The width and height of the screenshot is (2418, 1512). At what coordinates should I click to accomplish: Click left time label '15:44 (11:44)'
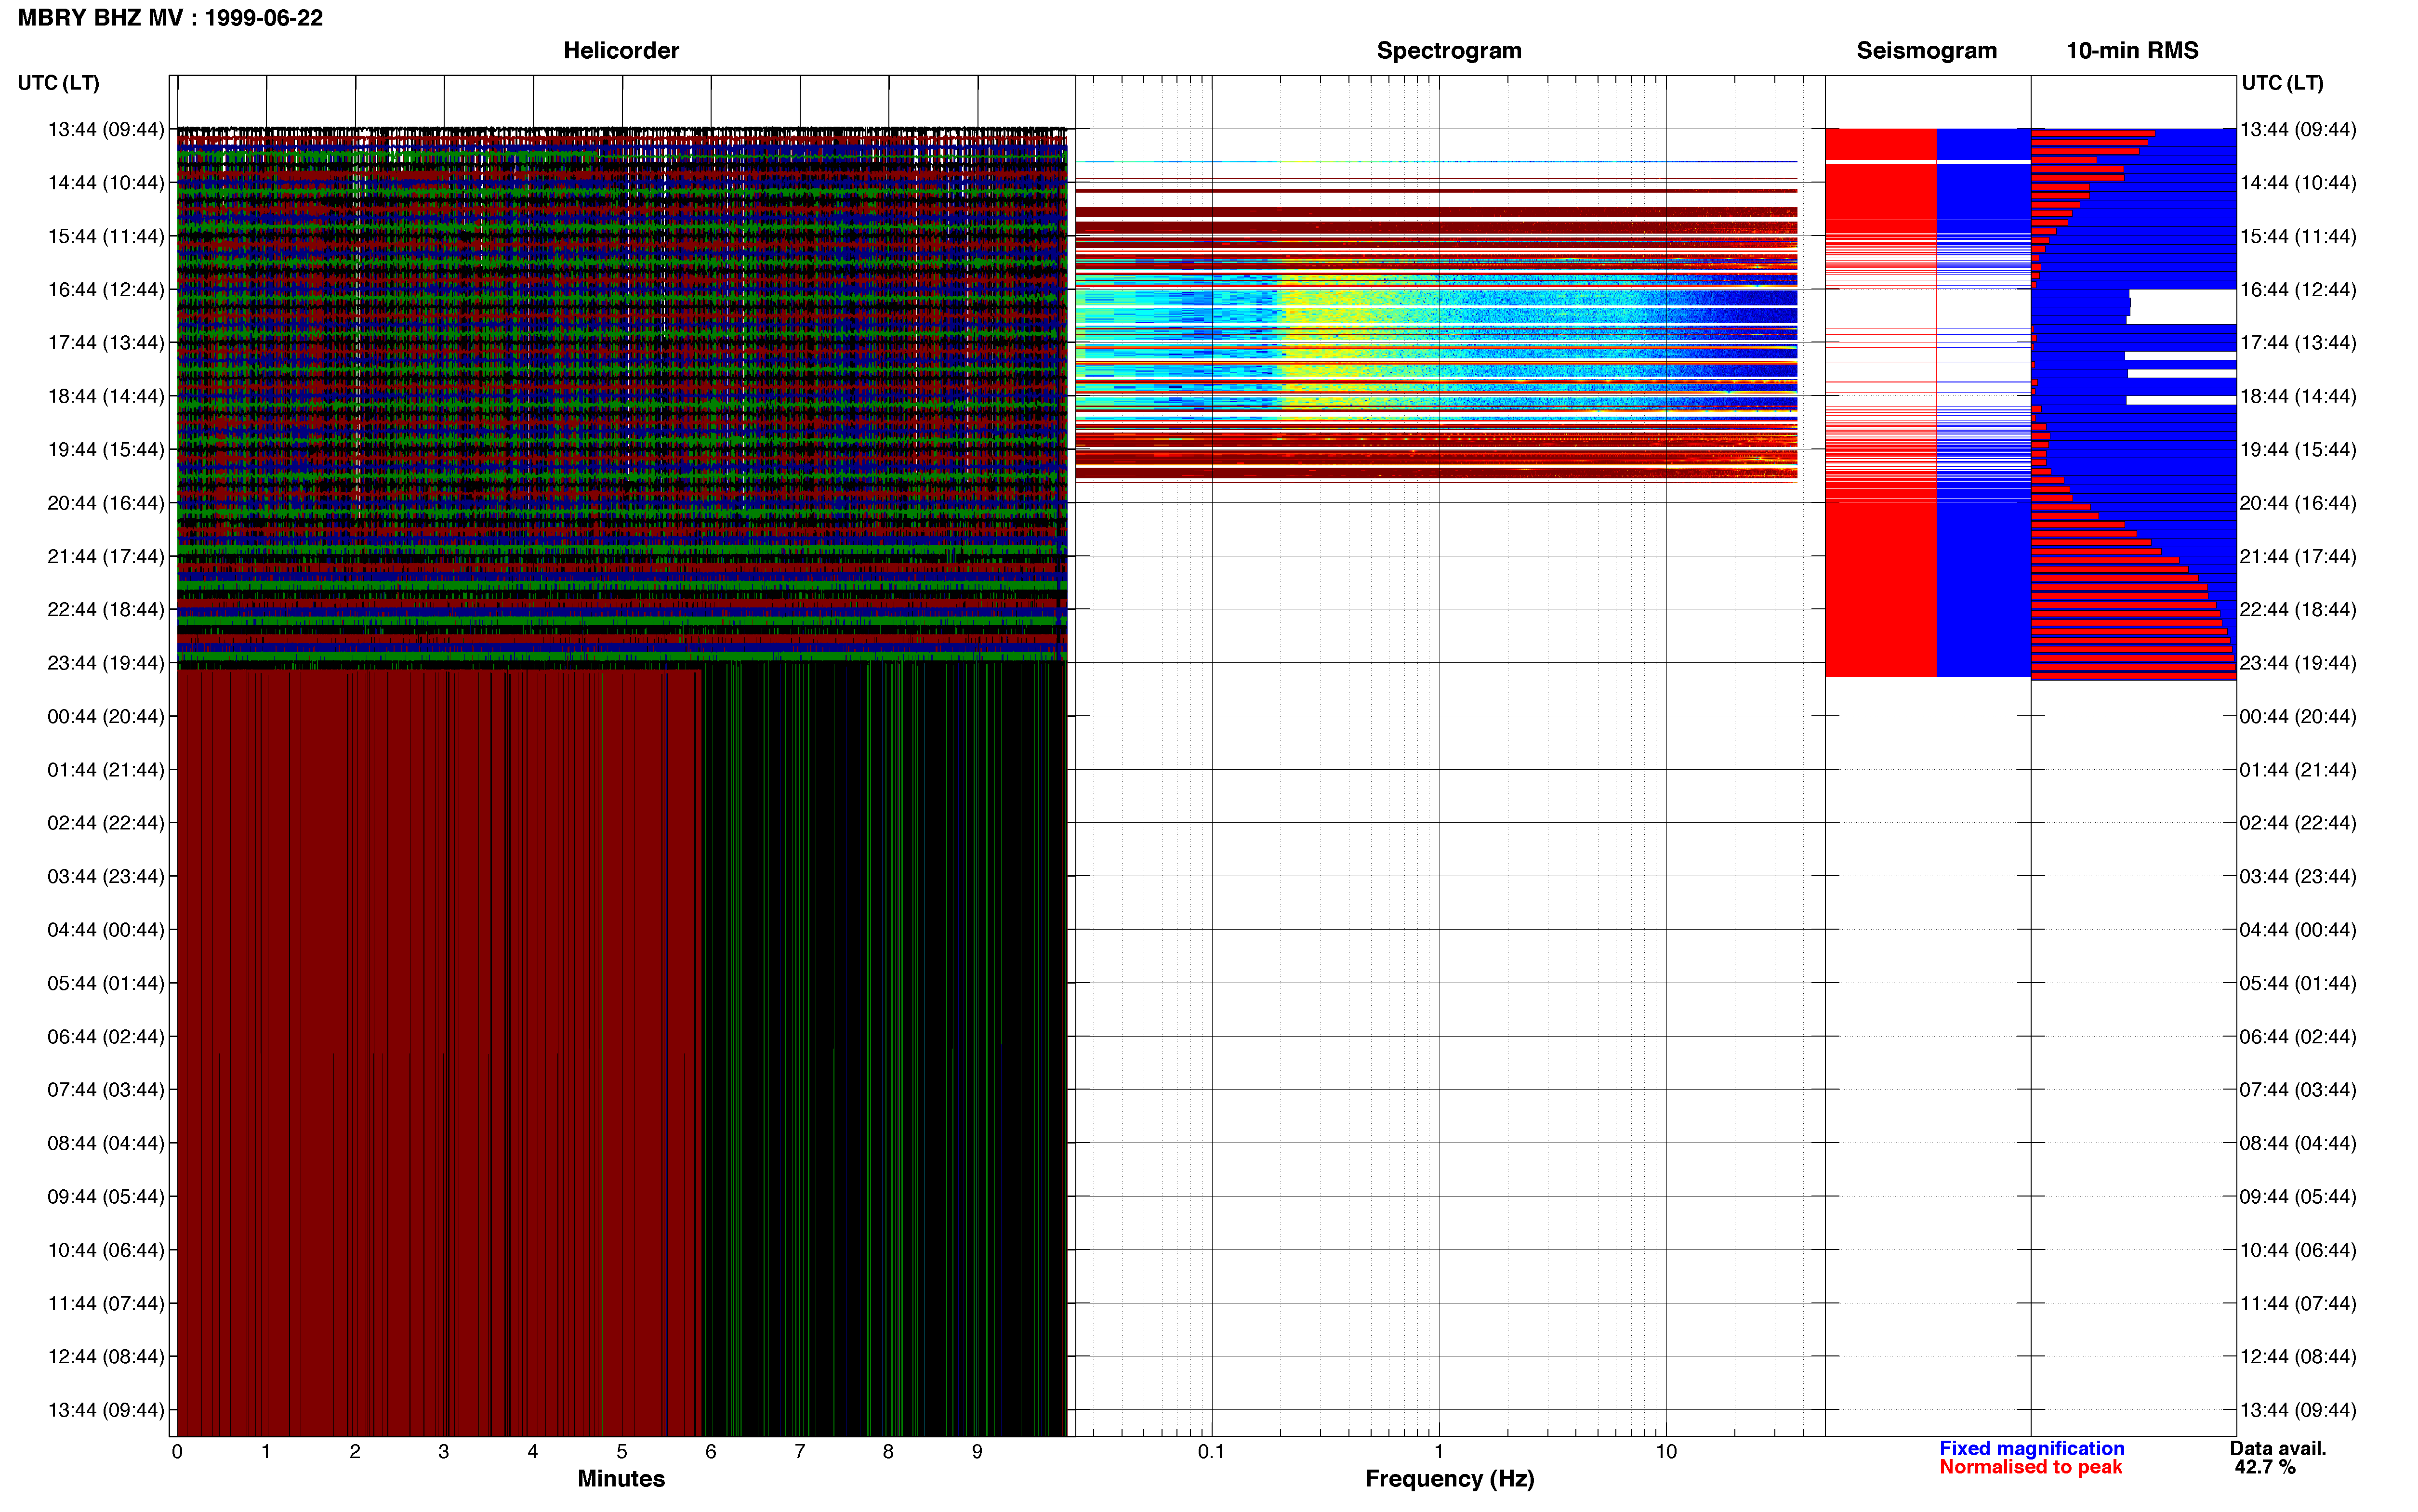tap(106, 236)
